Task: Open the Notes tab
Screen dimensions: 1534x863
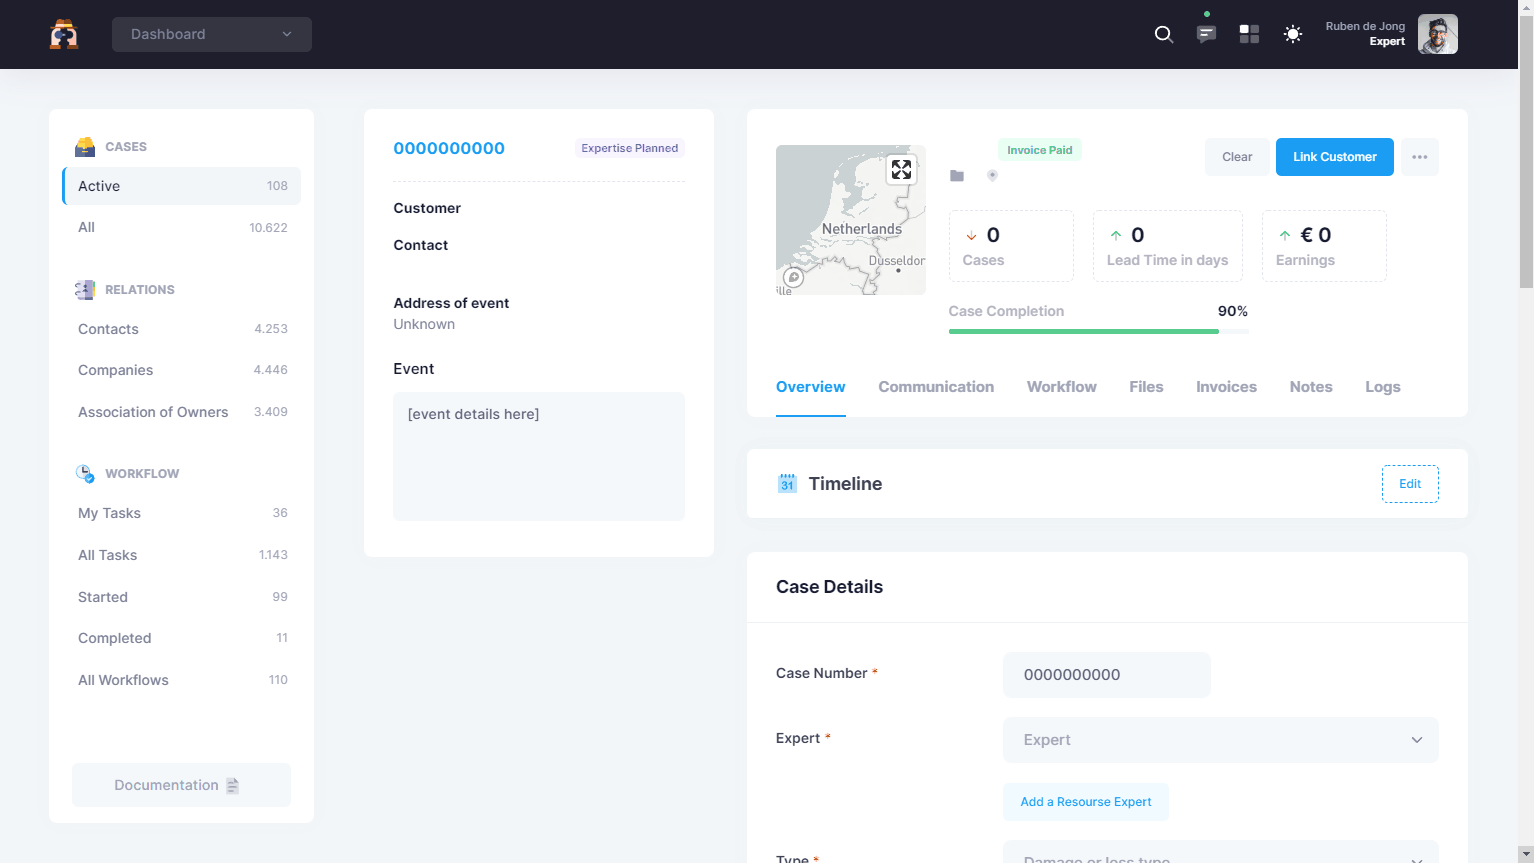Action: [x=1311, y=387]
